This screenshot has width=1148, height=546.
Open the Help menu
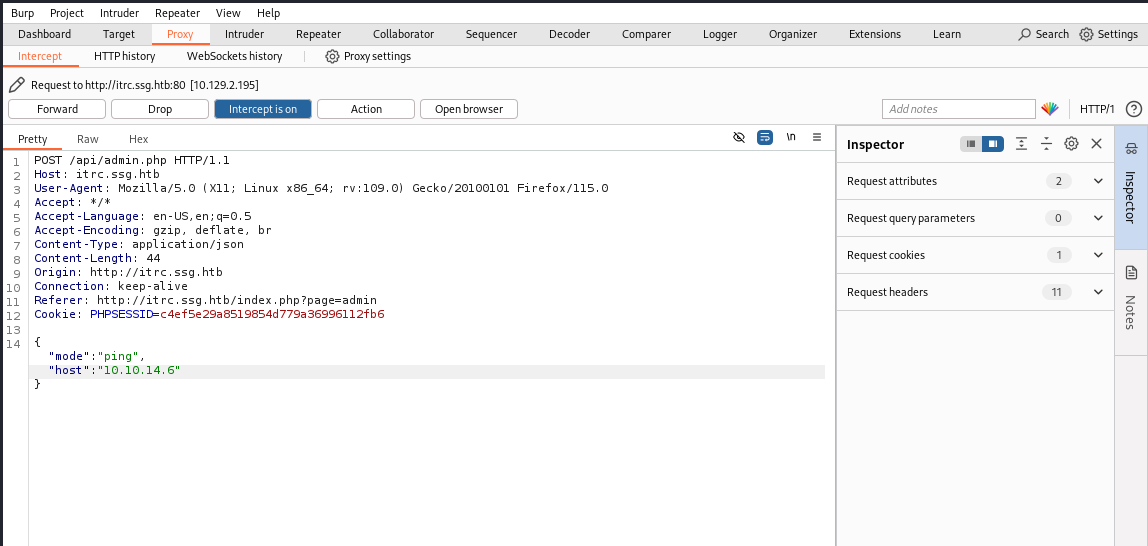point(269,13)
